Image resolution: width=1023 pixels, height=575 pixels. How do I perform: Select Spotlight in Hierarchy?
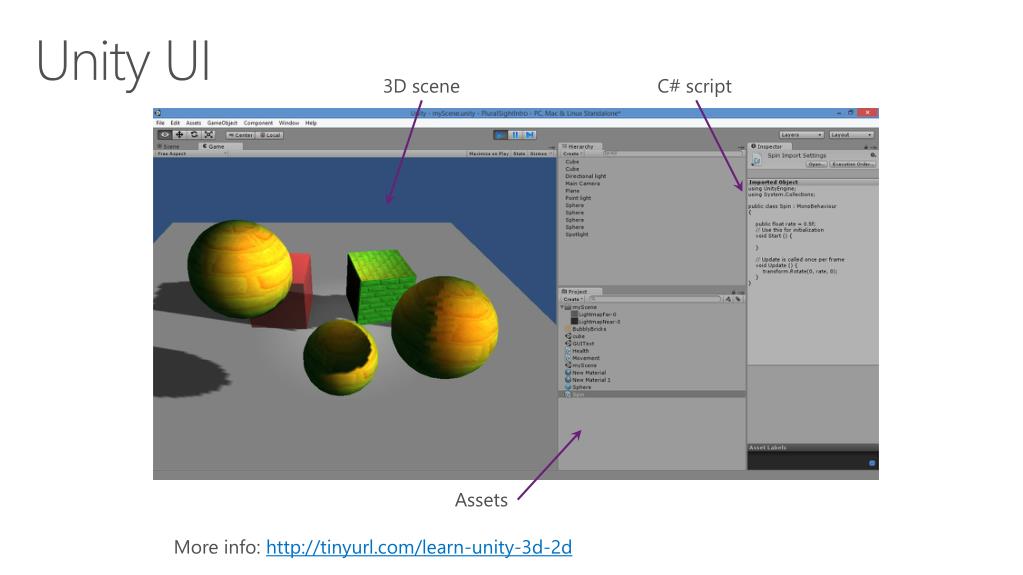577,234
